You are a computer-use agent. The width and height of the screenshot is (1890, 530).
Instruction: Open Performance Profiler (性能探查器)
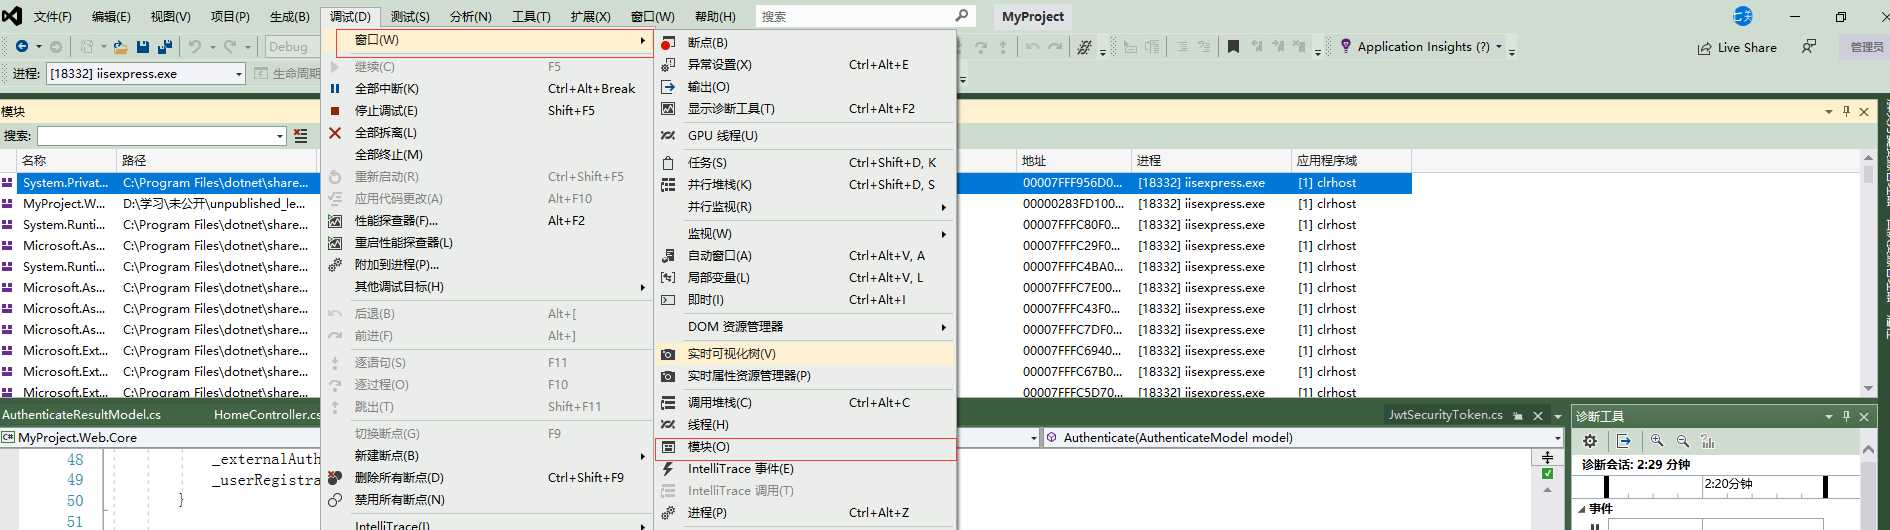pyautogui.click(x=487, y=220)
